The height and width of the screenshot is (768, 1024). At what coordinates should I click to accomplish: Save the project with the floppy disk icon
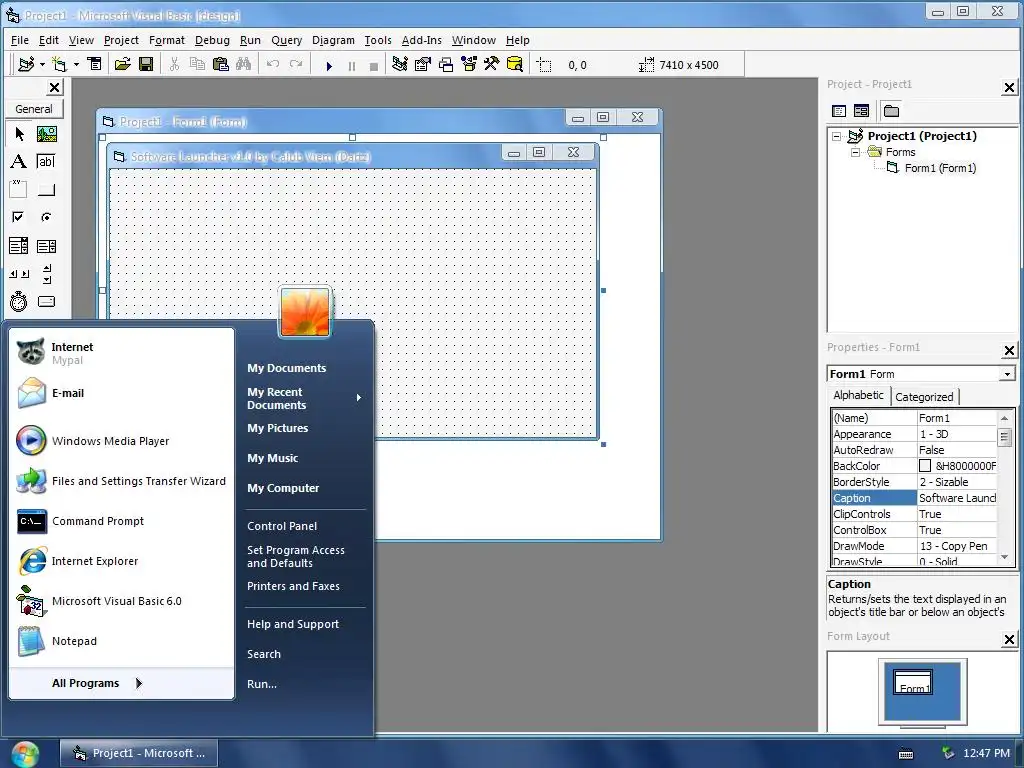tap(146, 65)
